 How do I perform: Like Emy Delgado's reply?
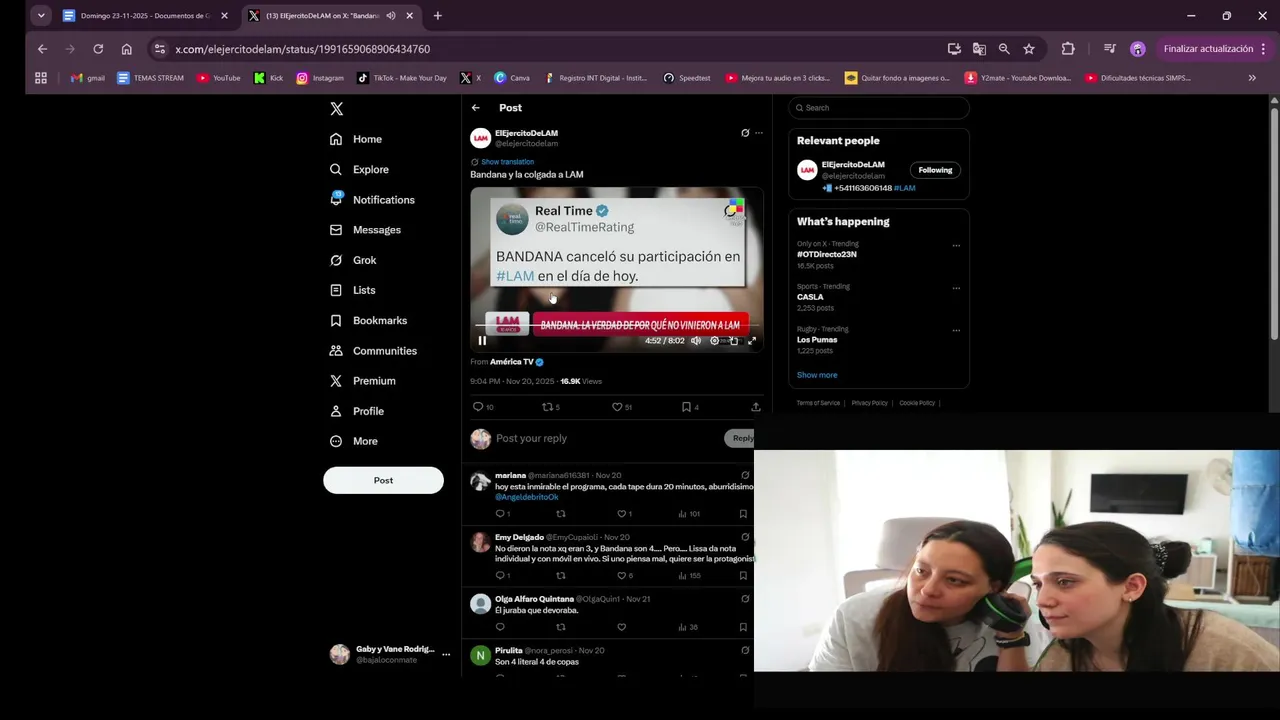pos(621,576)
